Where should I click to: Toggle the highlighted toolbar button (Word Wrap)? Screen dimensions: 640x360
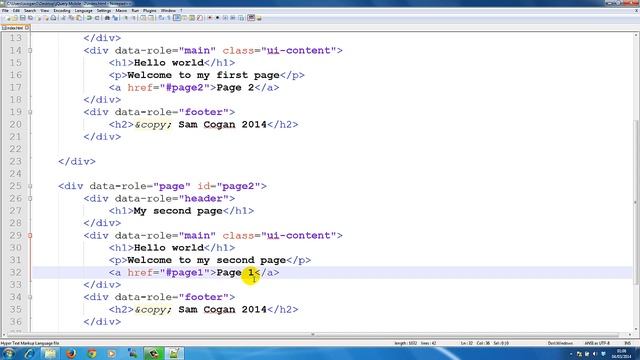176,18
